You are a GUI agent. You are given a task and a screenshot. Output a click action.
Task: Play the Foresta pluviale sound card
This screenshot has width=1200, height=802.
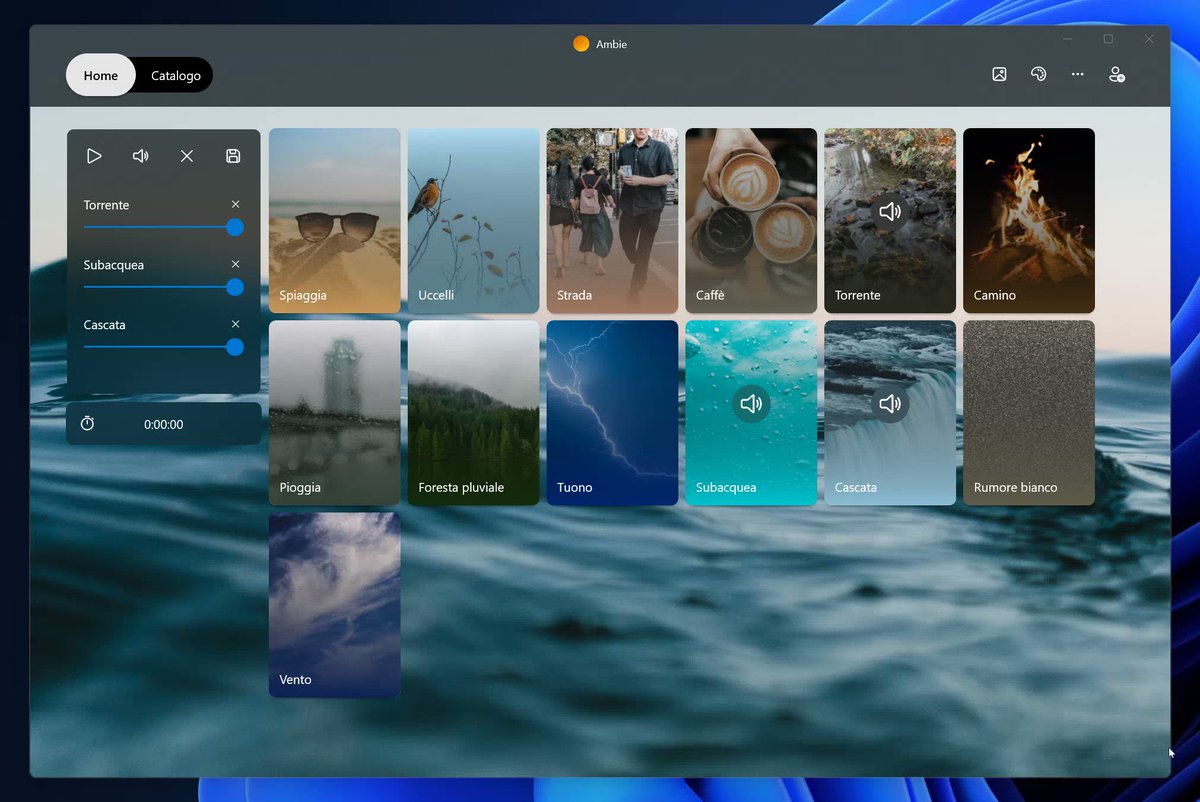point(474,412)
